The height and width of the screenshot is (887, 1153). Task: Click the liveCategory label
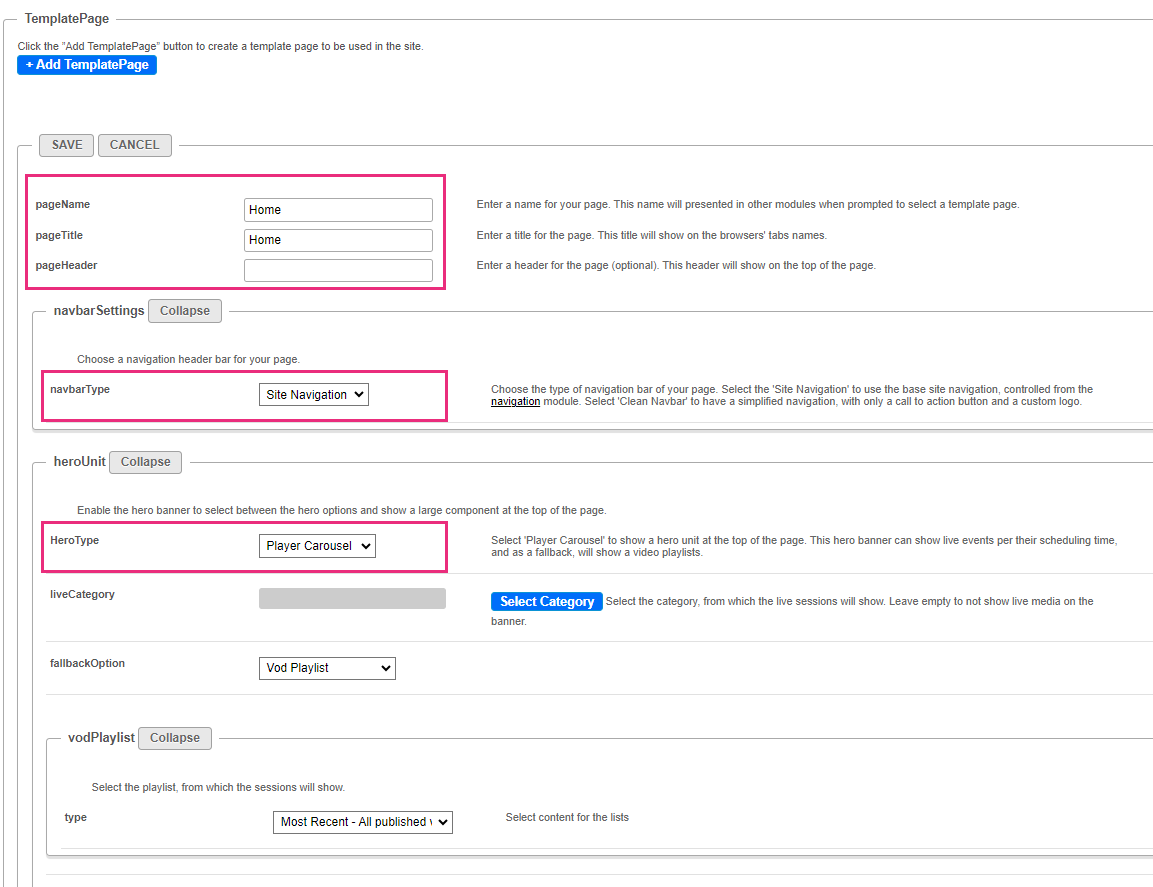coord(82,594)
